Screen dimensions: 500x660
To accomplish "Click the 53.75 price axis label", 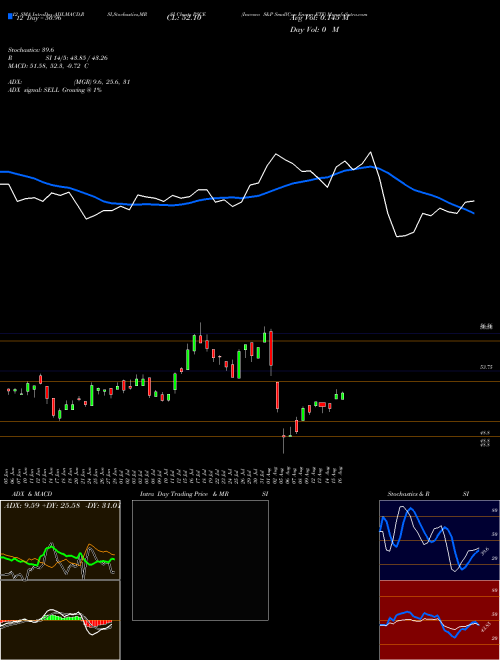I will pos(486,367).
